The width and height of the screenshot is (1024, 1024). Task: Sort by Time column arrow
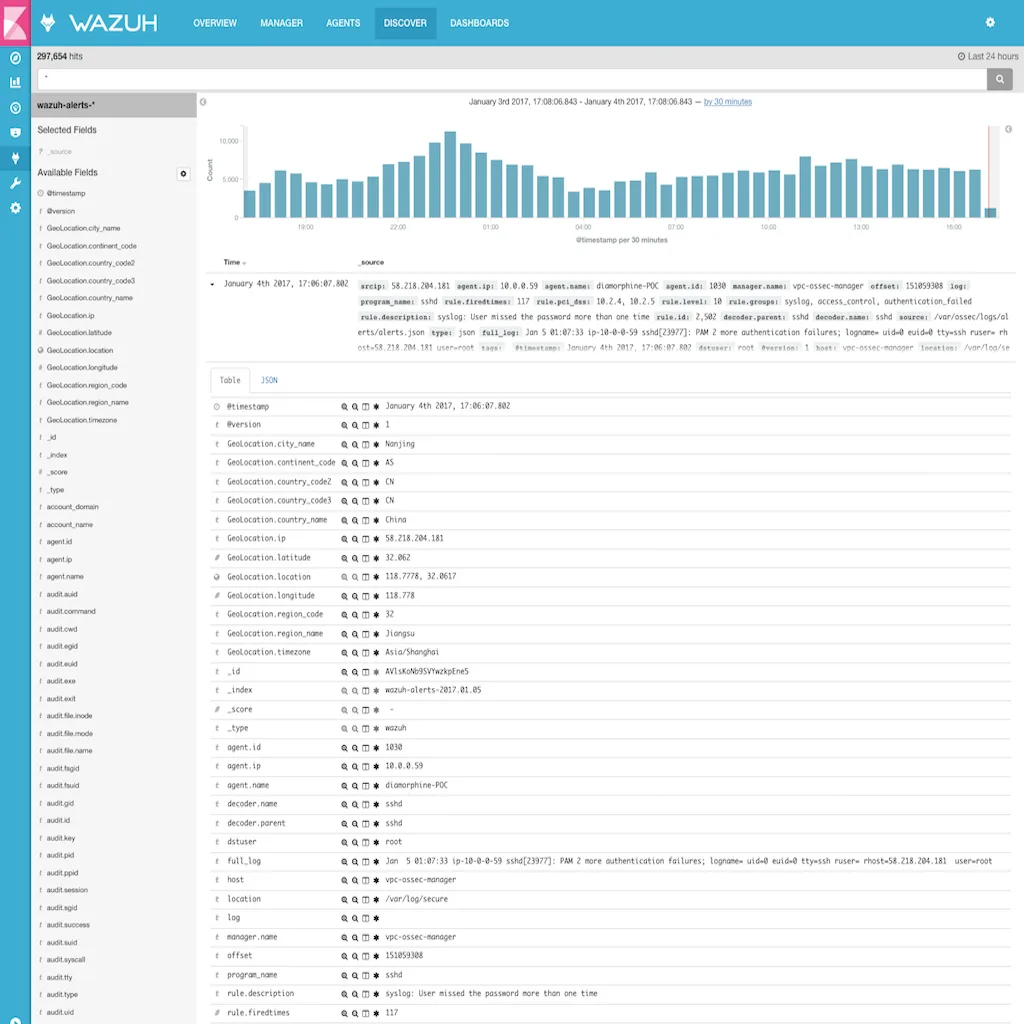(x=244, y=263)
